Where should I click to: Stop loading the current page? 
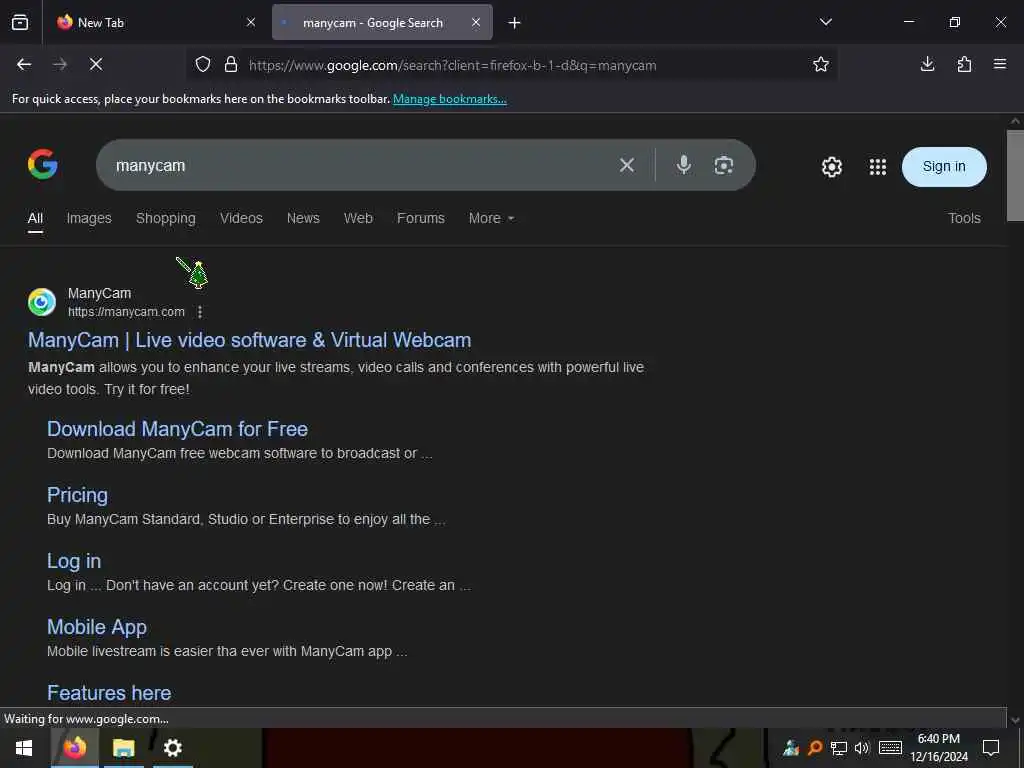coord(96,64)
